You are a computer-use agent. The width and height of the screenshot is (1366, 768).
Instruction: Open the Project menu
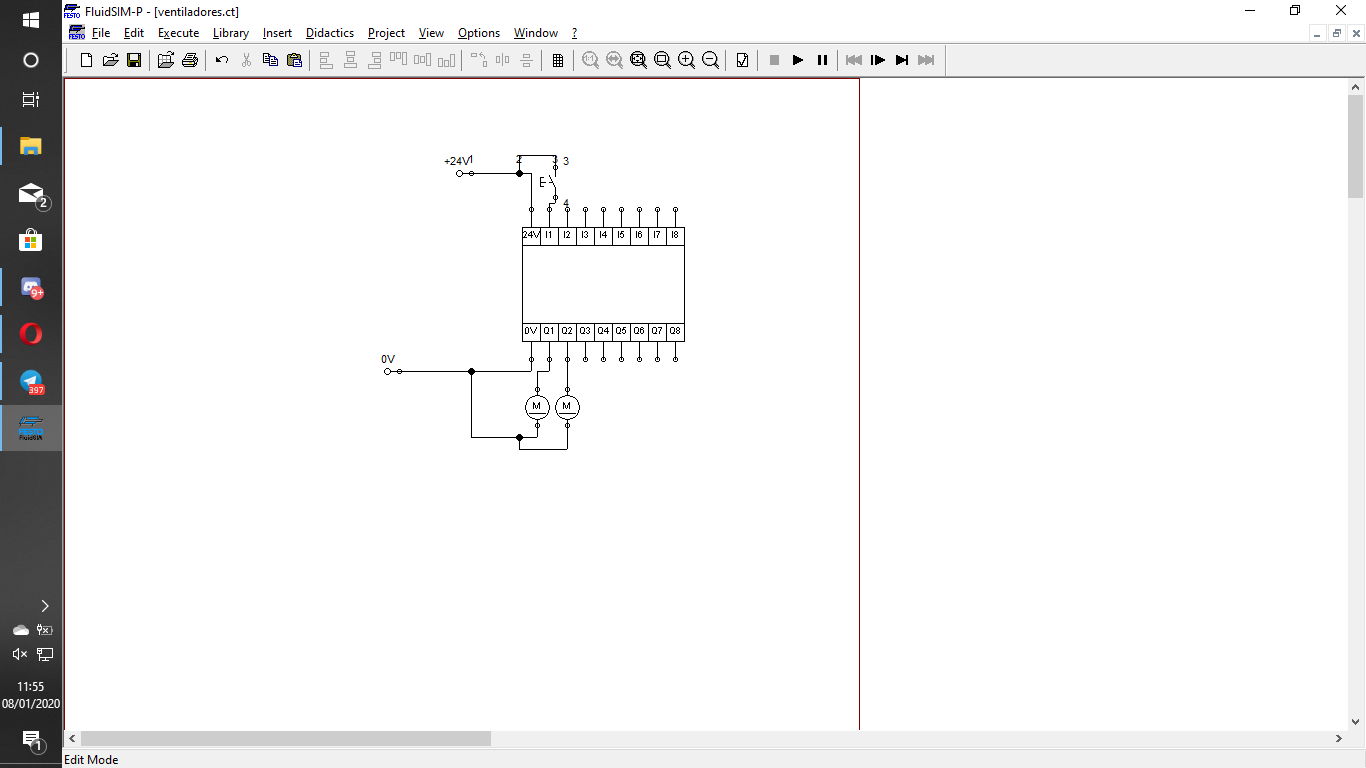pyautogui.click(x=386, y=33)
